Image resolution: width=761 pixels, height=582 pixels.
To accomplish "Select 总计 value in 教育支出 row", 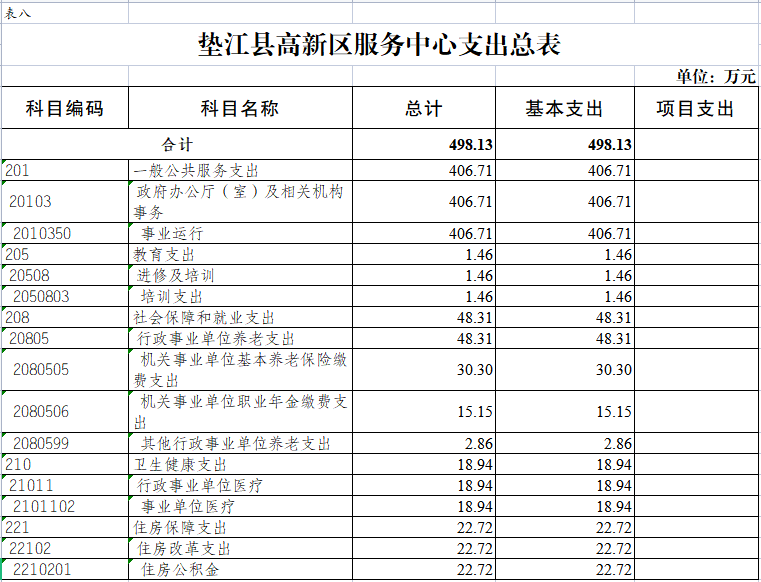I will pos(424,254).
